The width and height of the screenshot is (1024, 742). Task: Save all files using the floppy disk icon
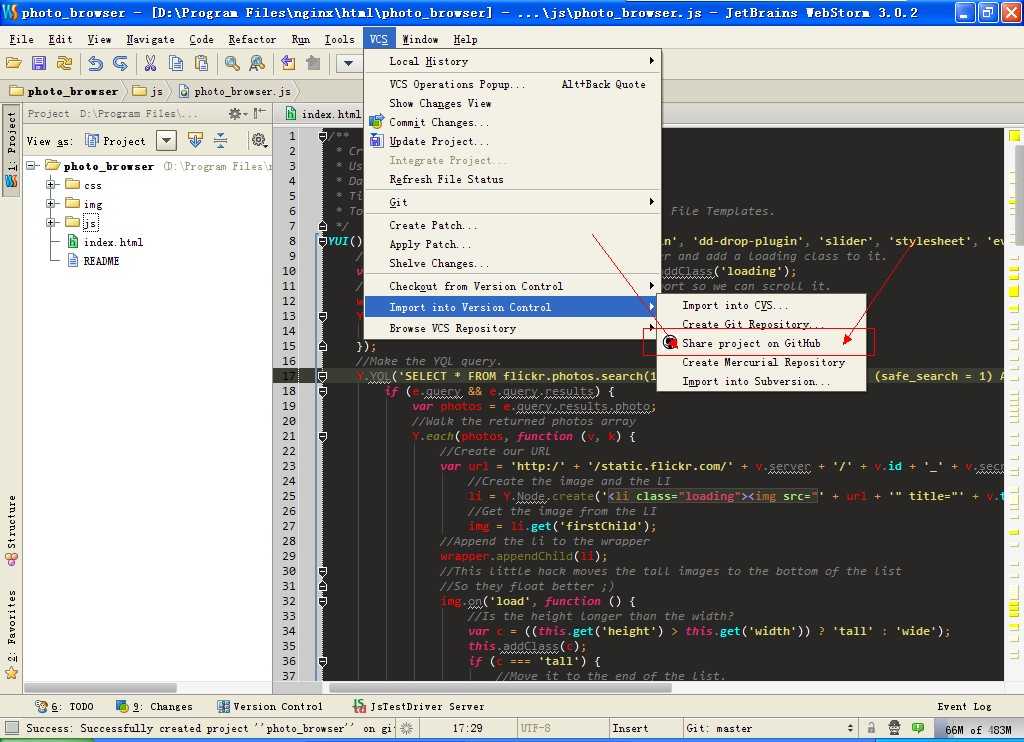pyautogui.click(x=39, y=63)
